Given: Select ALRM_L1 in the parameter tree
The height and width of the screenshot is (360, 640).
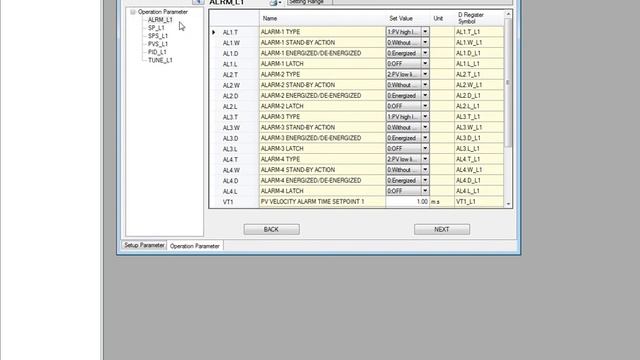Looking at the screenshot, I should [160, 20].
